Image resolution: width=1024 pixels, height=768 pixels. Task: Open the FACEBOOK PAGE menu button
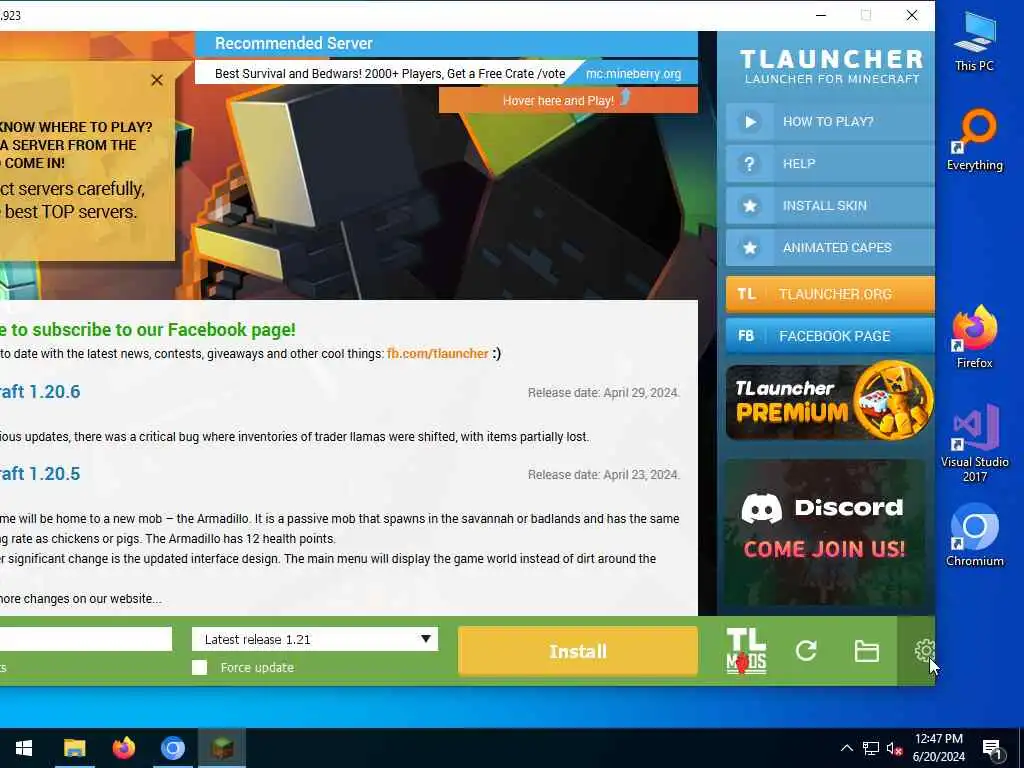(830, 336)
